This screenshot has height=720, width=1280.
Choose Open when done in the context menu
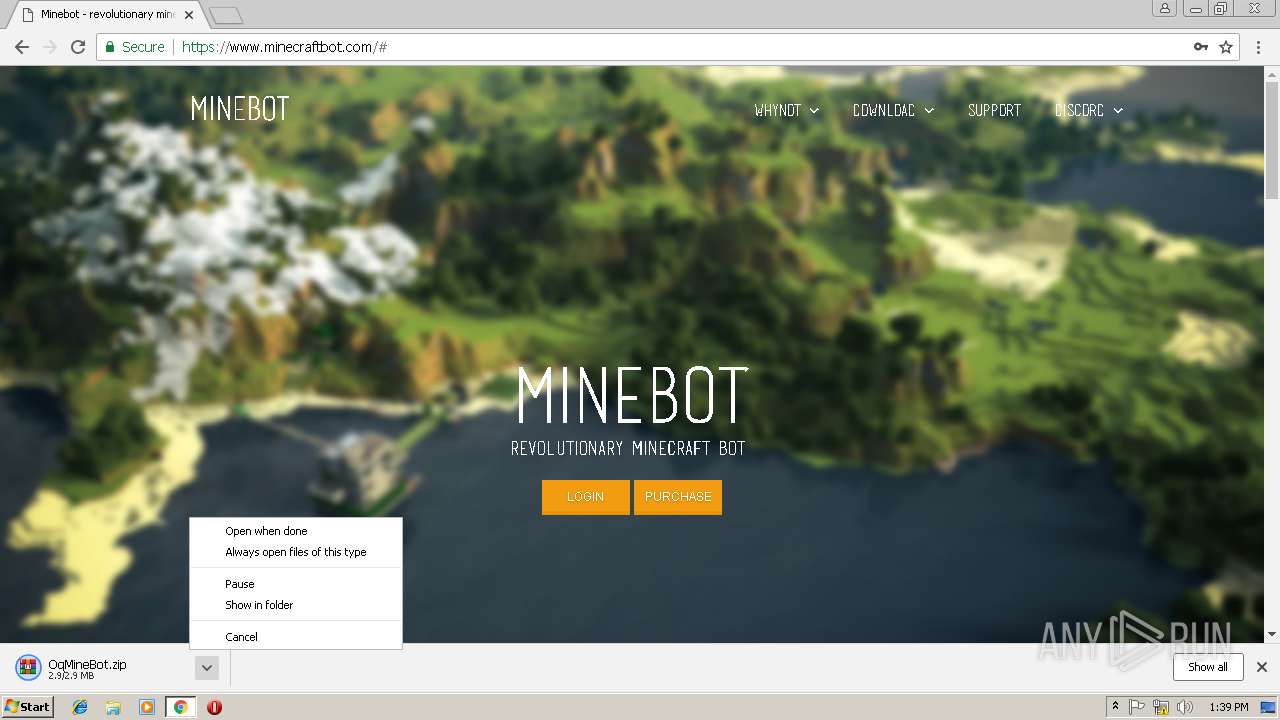pyautogui.click(x=296, y=531)
